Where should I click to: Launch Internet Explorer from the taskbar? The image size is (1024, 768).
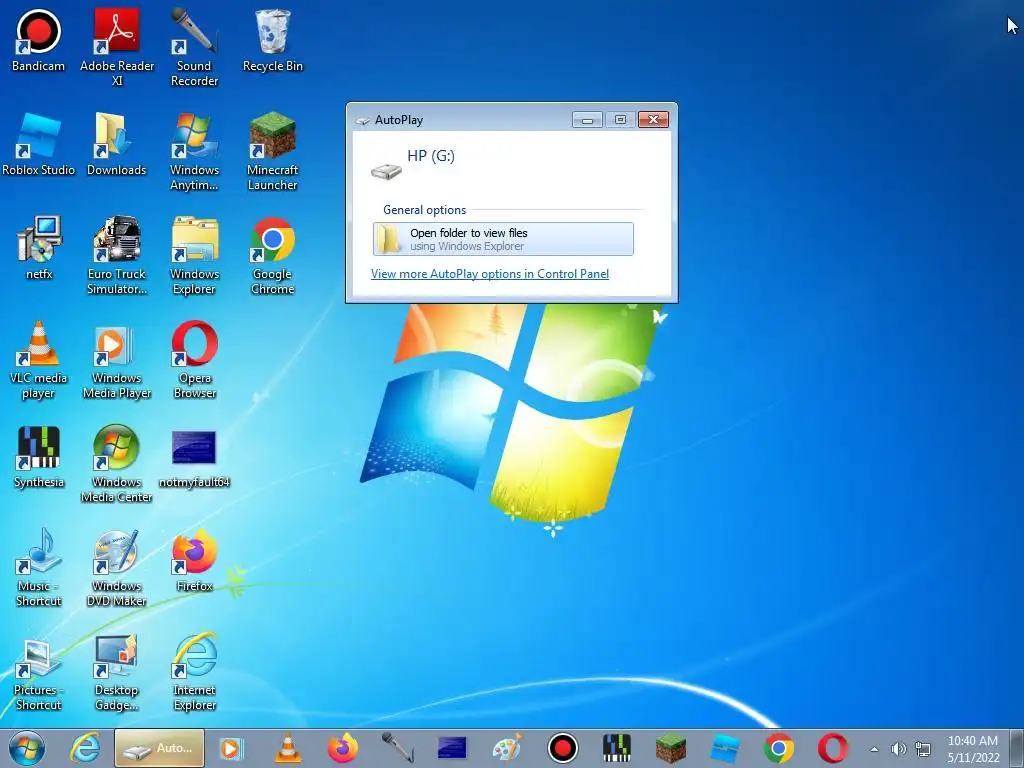point(85,748)
